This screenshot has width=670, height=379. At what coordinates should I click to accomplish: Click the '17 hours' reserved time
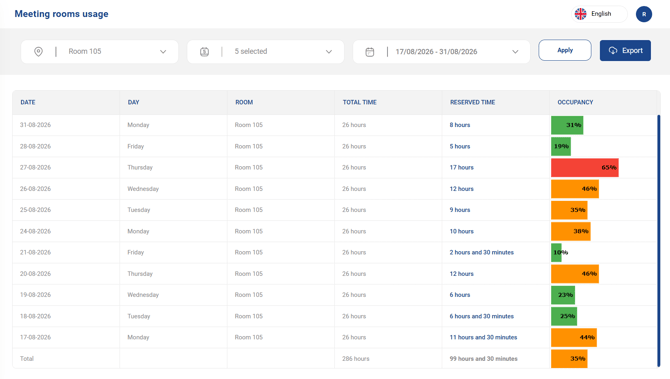point(461,167)
